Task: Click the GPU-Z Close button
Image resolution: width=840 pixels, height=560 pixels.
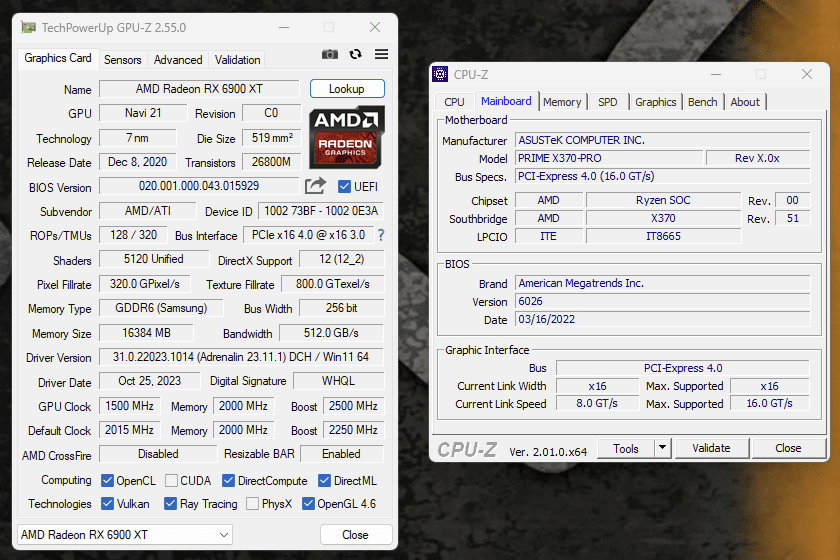Action: (x=356, y=535)
